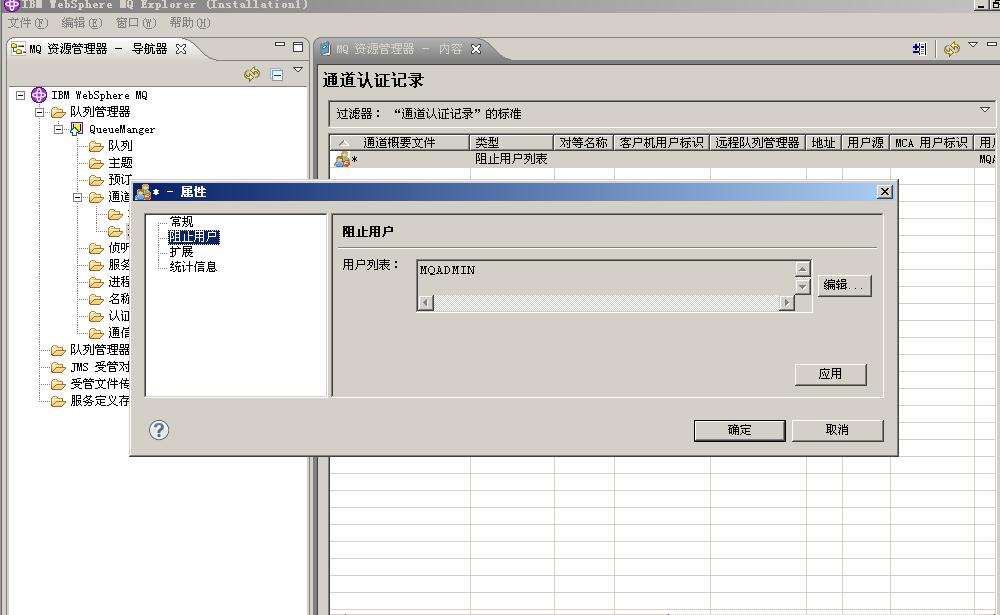
Task: Maximize the navigator panel
Action: coord(298,47)
